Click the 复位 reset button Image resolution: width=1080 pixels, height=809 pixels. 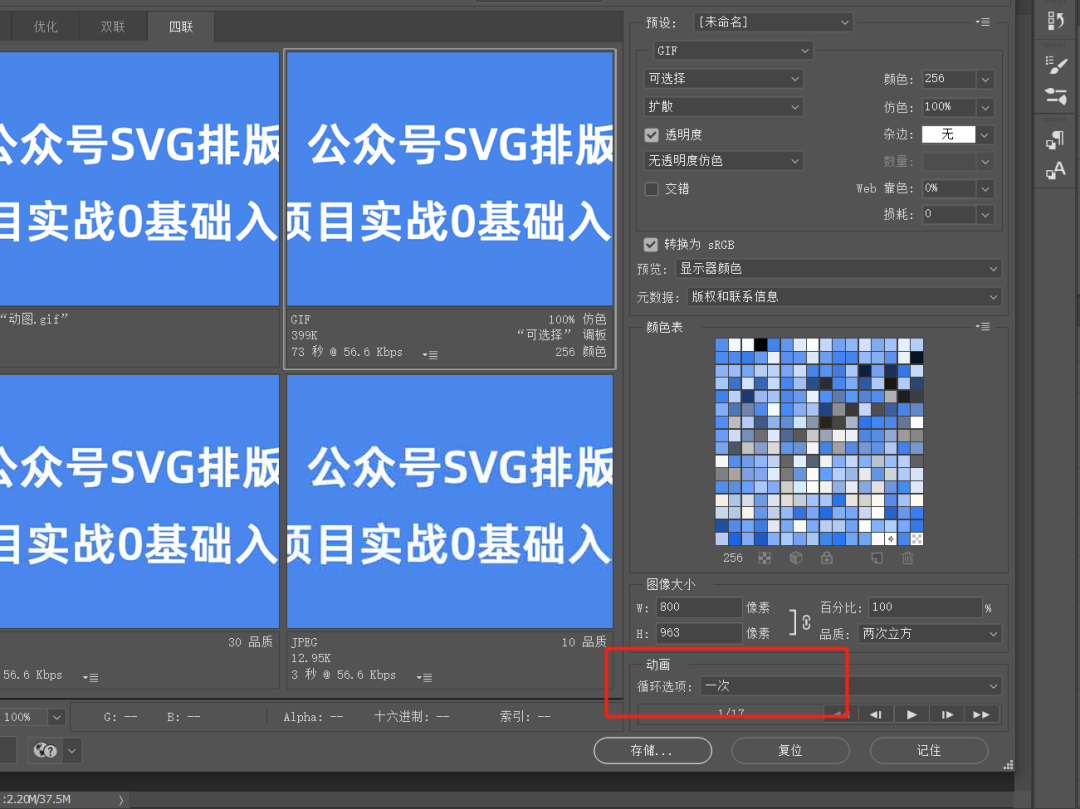click(790, 750)
